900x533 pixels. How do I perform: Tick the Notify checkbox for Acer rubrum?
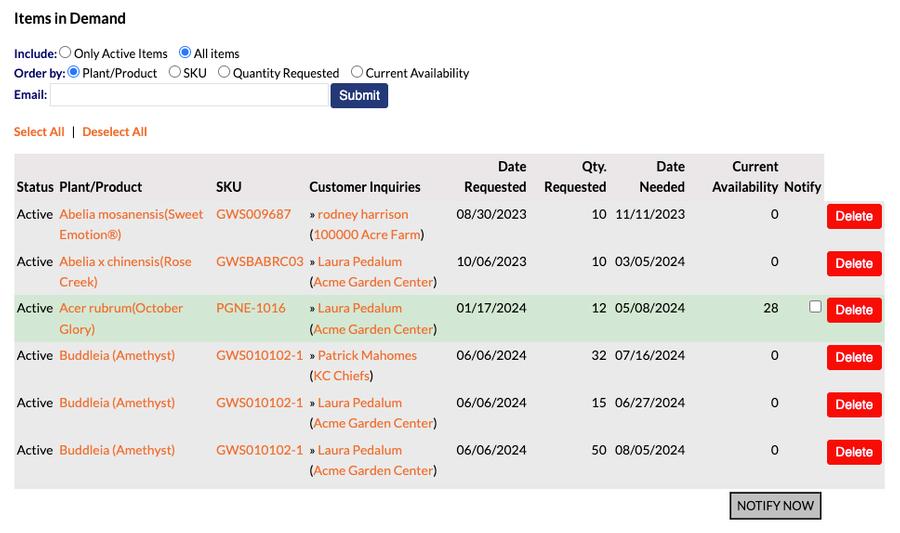(x=815, y=307)
